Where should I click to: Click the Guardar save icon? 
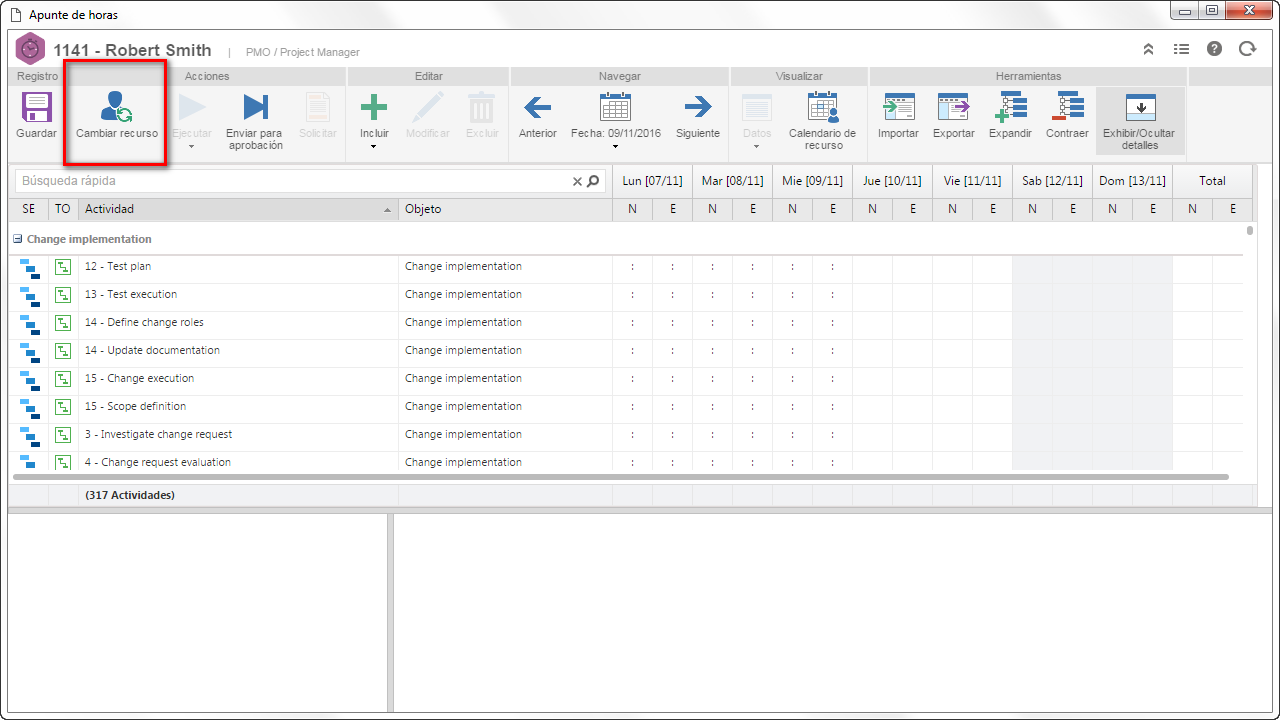pos(37,107)
